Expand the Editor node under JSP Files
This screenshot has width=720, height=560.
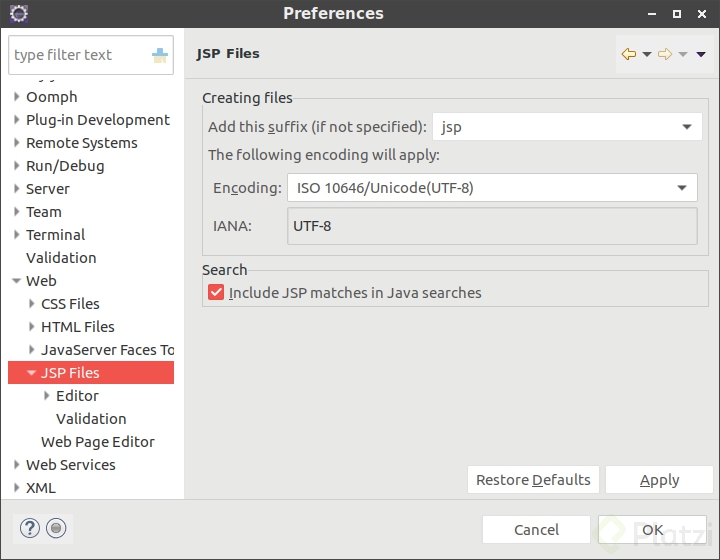(x=47, y=396)
